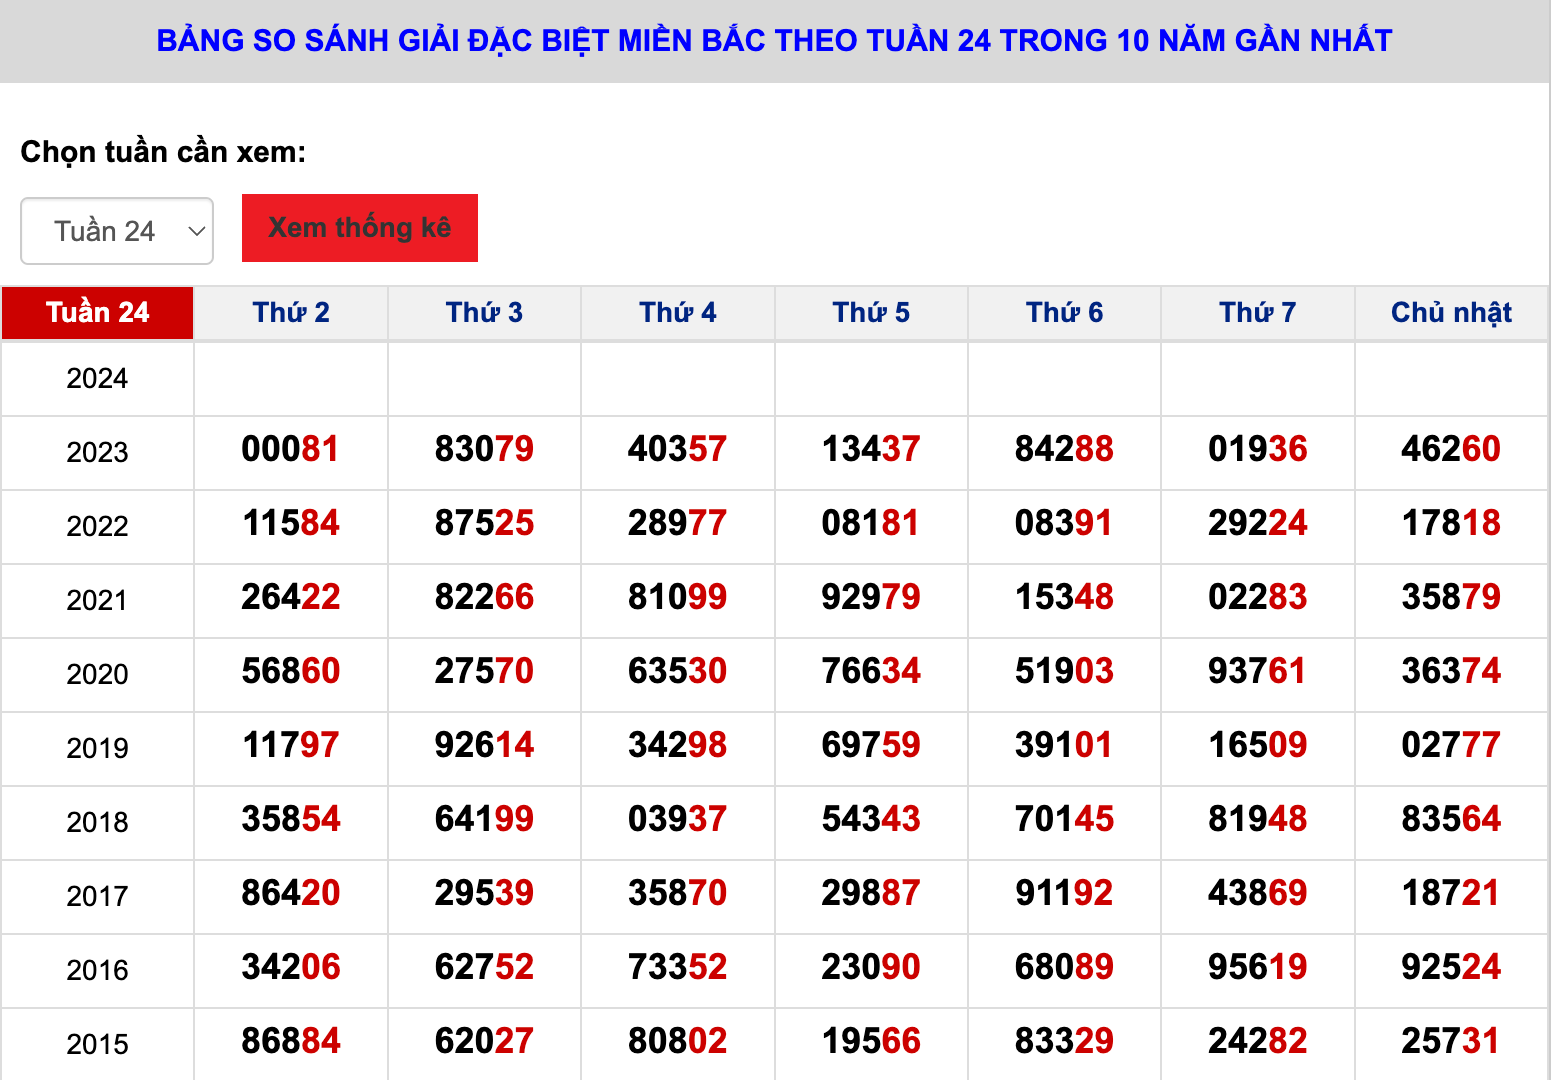1552x1080 pixels.
Task: Select the year 2015 row label
Action: (97, 1043)
